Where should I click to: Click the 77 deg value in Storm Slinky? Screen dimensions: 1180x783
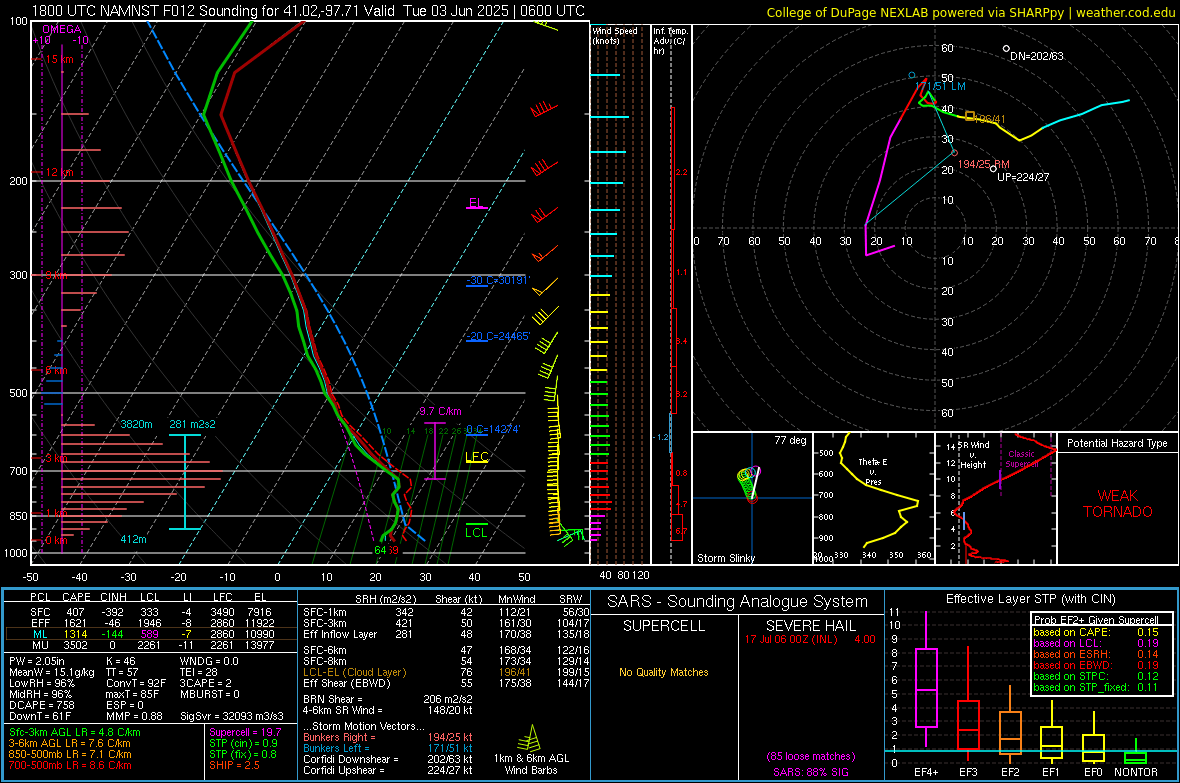pos(790,440)
